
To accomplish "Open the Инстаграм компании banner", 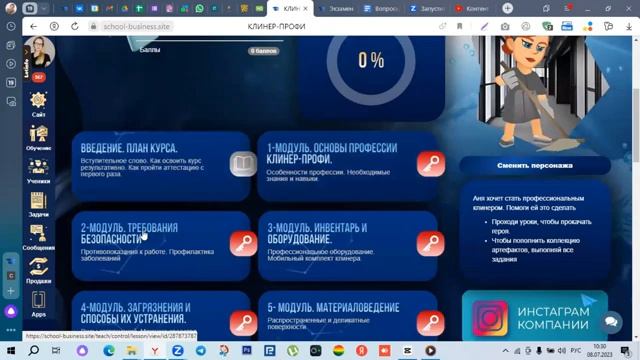I will pyautogui.click(x=535, y=316).
